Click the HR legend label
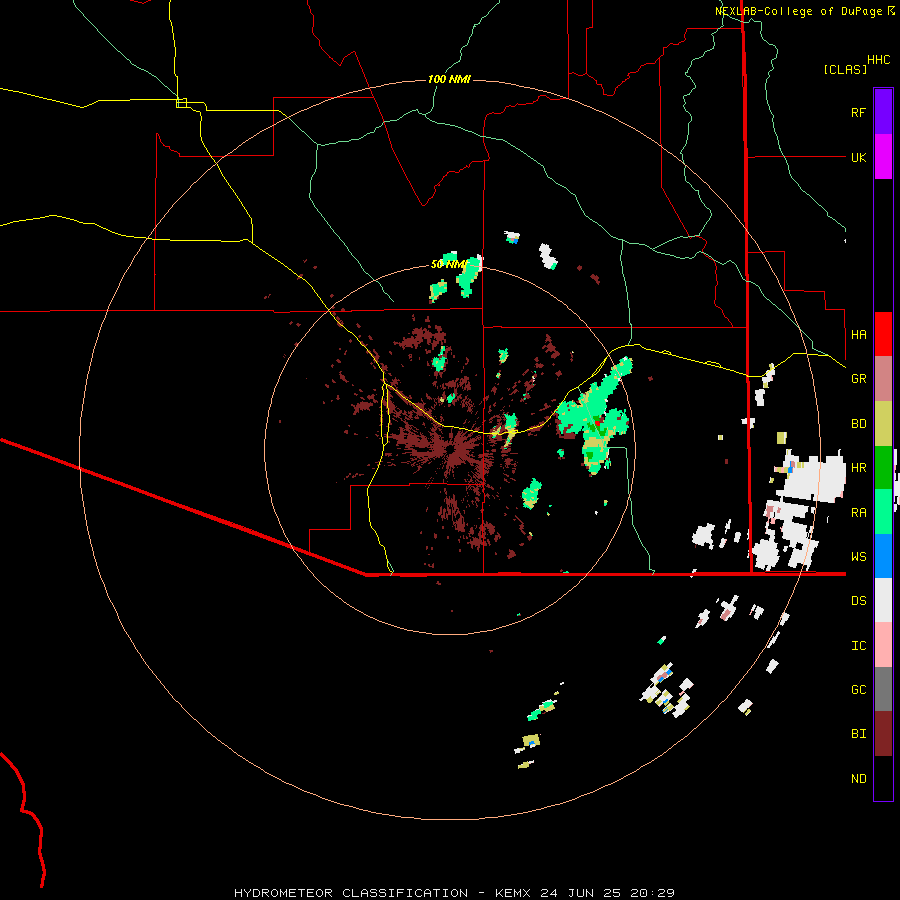The width and height of the screenshot is (900, 900). 858,468
